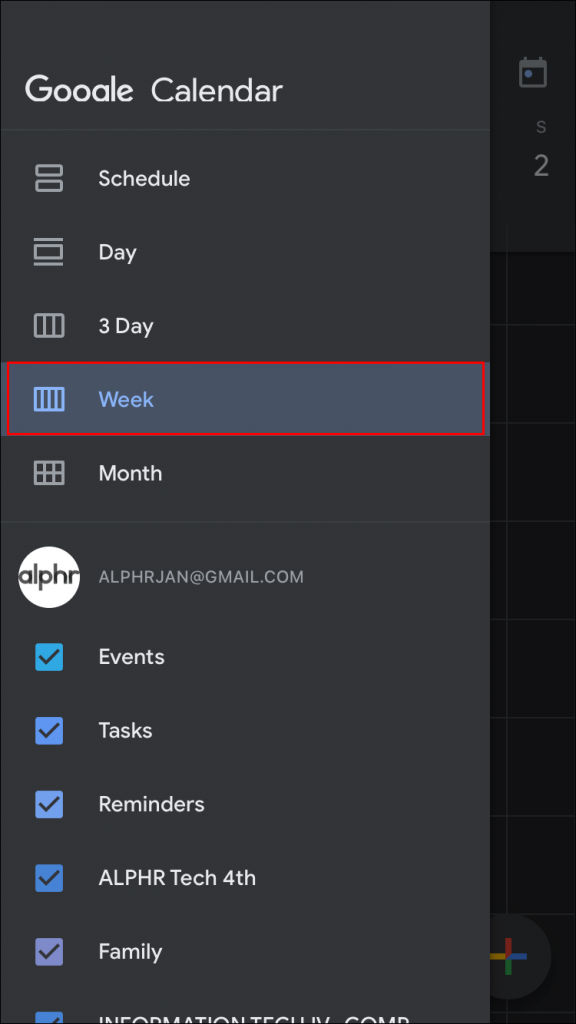The height and width of the screenshot is (1024, 576).
Task: Click the Day view icon
Action: coord(49,252)
